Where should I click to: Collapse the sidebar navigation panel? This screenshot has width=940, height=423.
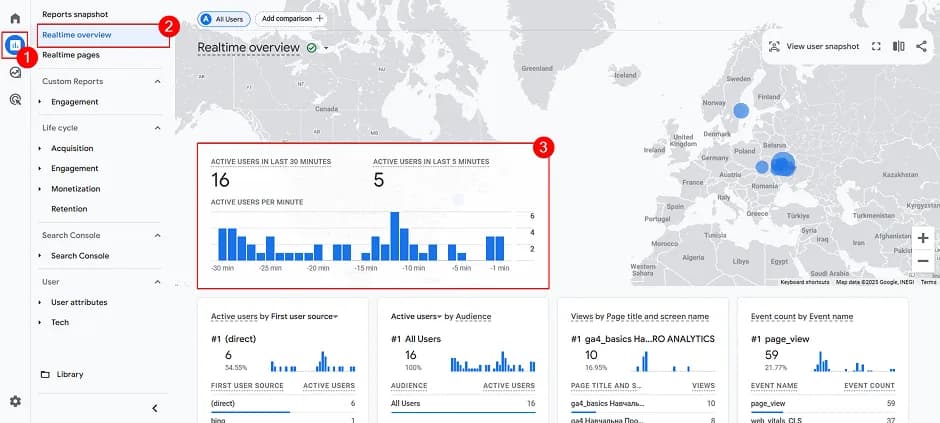click(154, 407)
